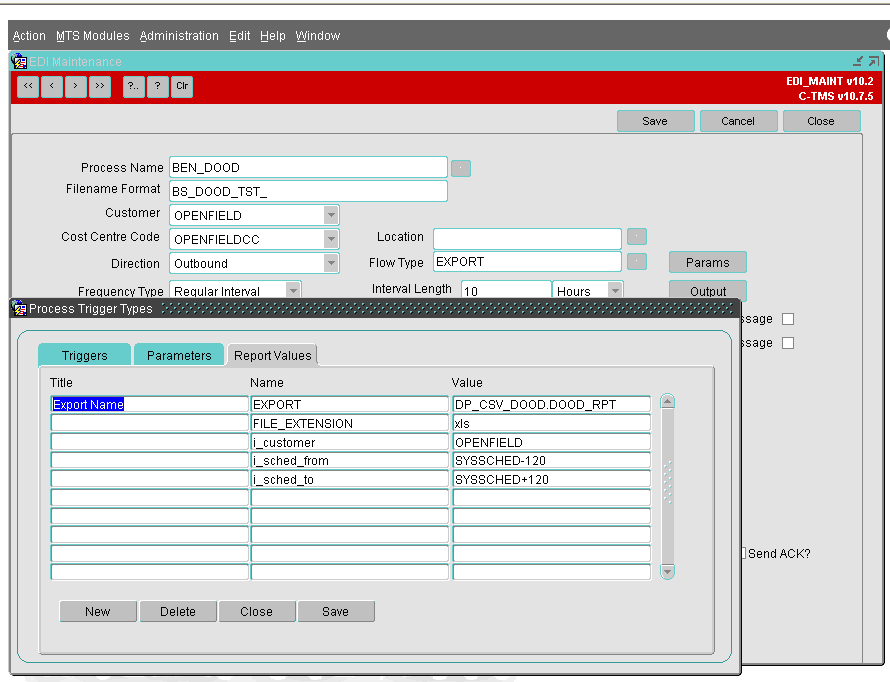The image size is (890, 682).
Task: Open lookup button beside Flow Type field
Action: (637, 262)
